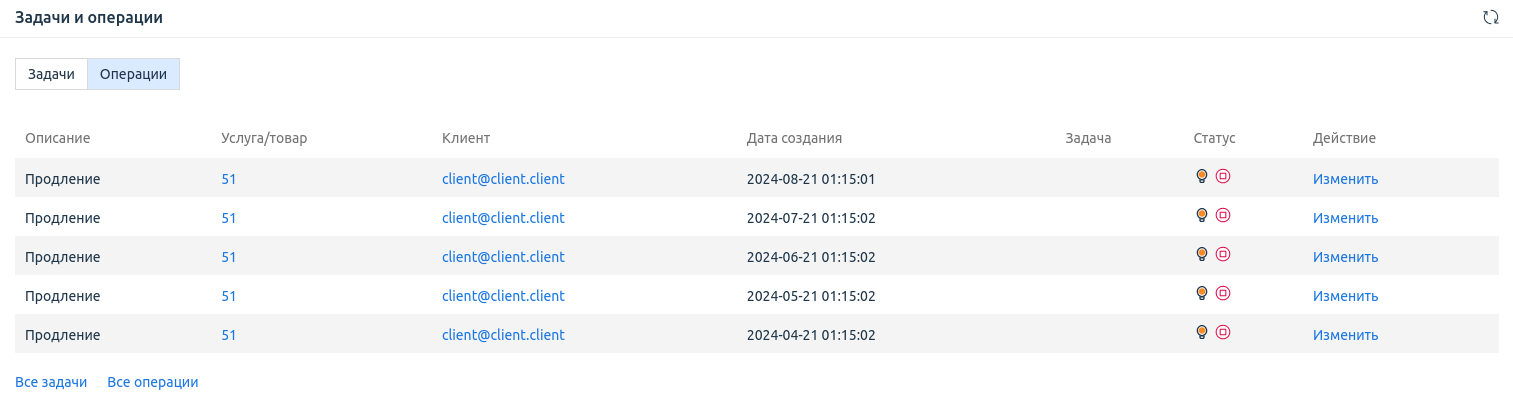The image size is (1513, 407).
Task: Click red stop icon for 2024-07-21 operation
Action: (x=1222, y=216)
